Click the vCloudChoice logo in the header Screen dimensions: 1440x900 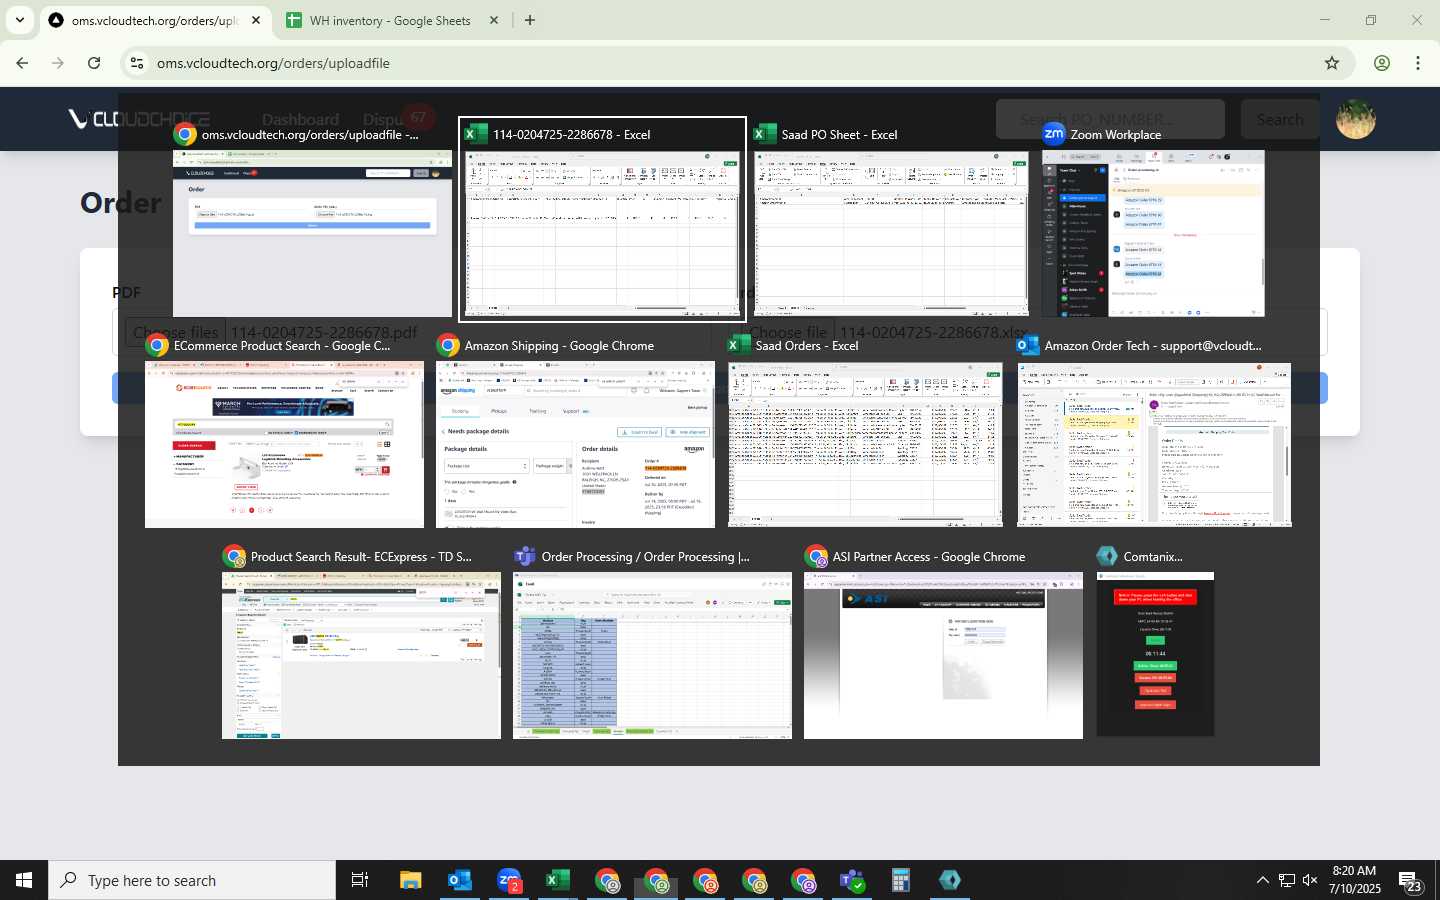pos(138,119)
